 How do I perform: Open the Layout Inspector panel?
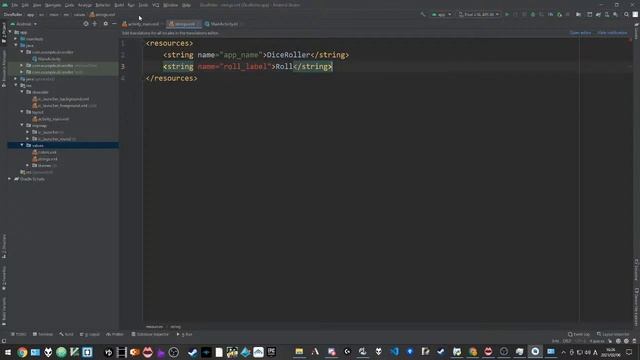[x=613, y=334]
